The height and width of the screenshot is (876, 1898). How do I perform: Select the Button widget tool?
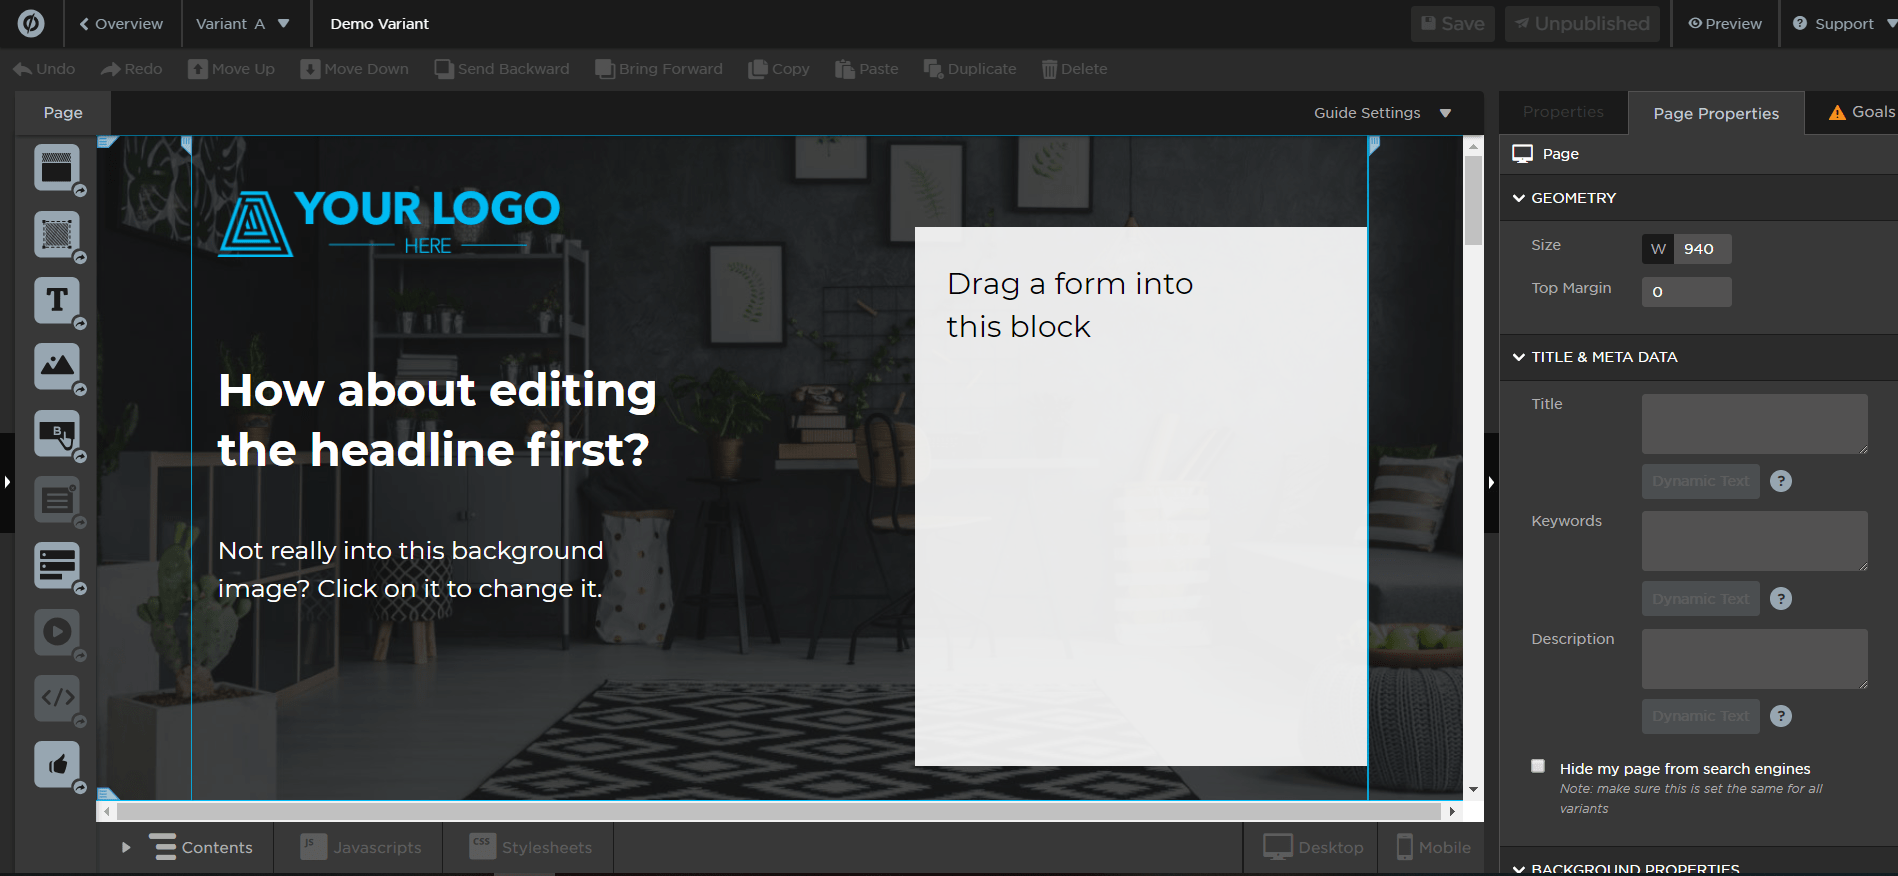(57, 433)
